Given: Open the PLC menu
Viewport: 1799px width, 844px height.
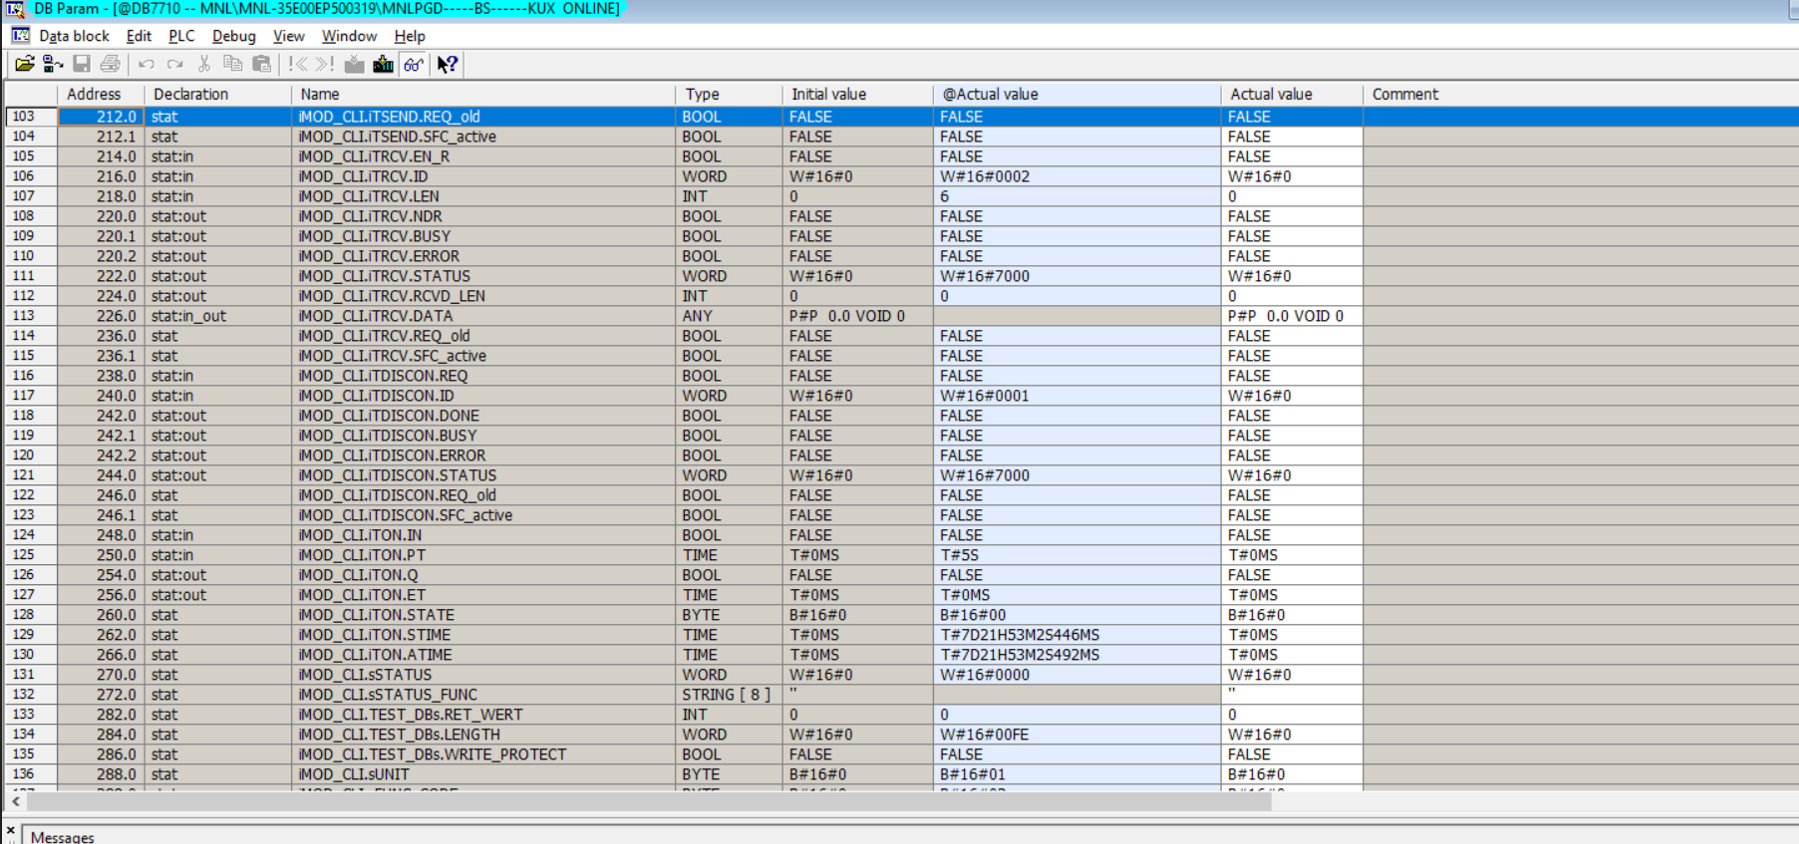Looking at the screenshot, I should click(181, 36).
